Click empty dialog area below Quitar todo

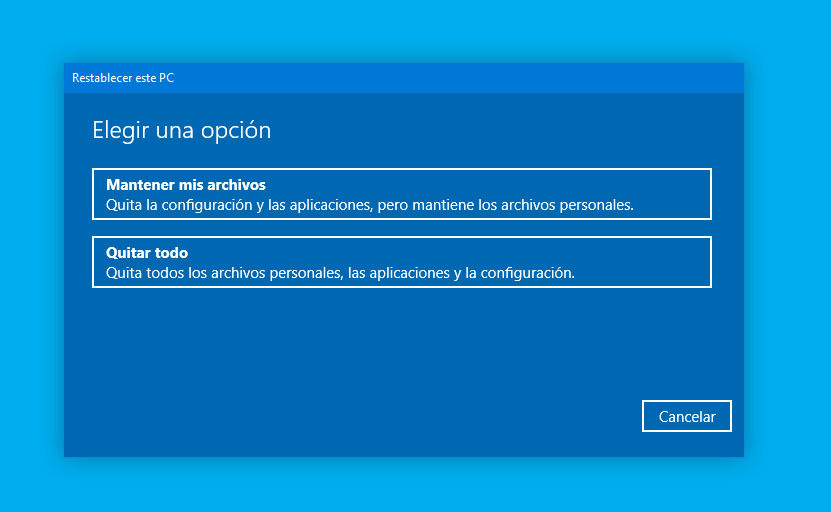[400, 340]
